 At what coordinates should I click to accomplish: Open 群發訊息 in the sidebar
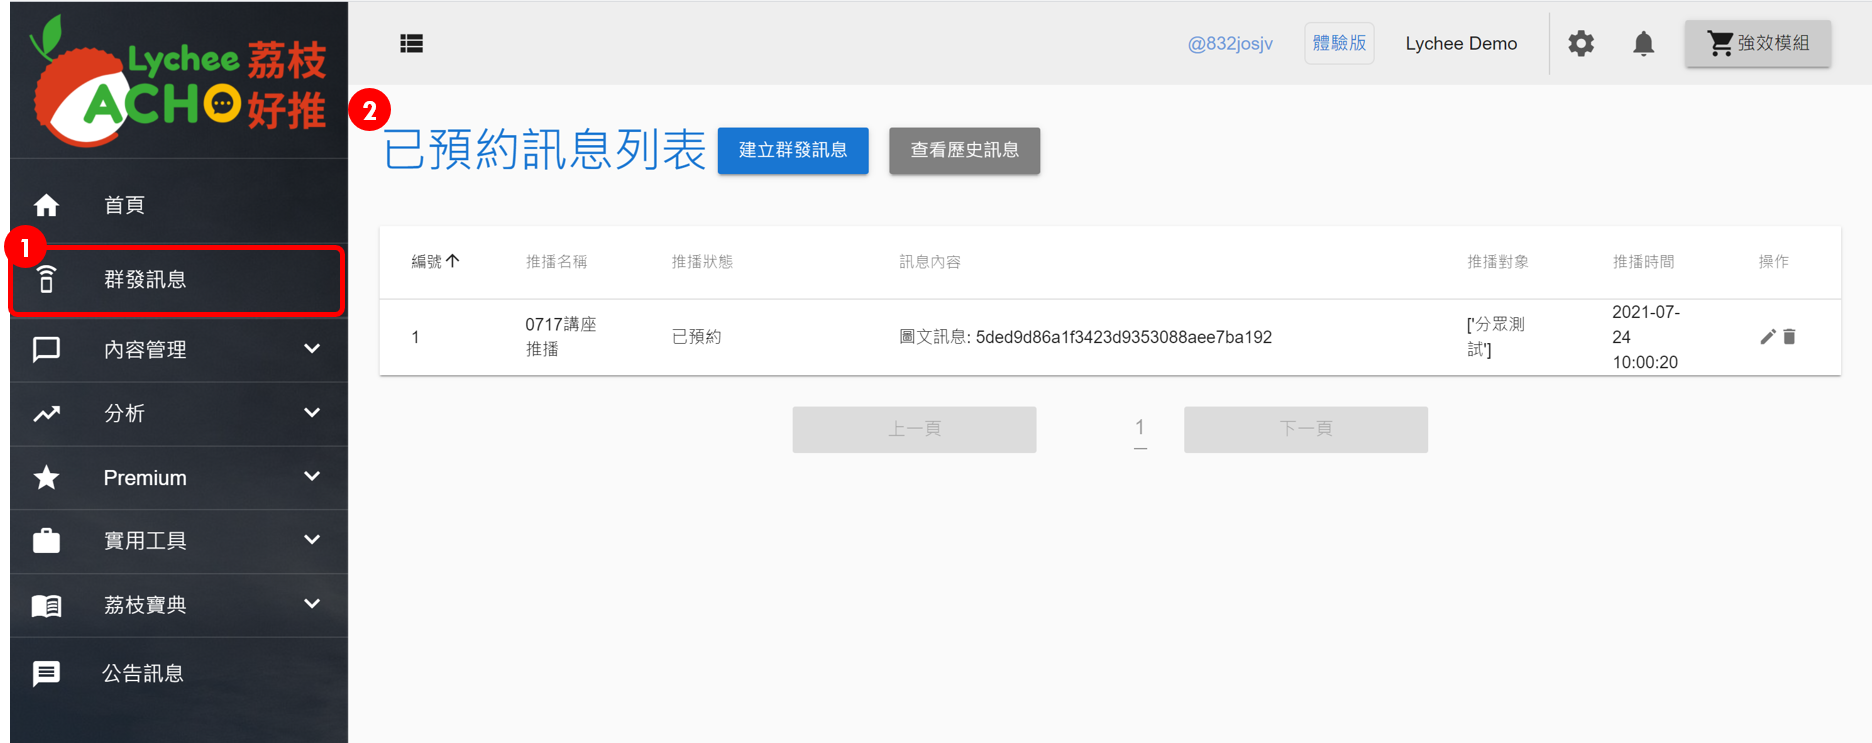coord(177,280)
